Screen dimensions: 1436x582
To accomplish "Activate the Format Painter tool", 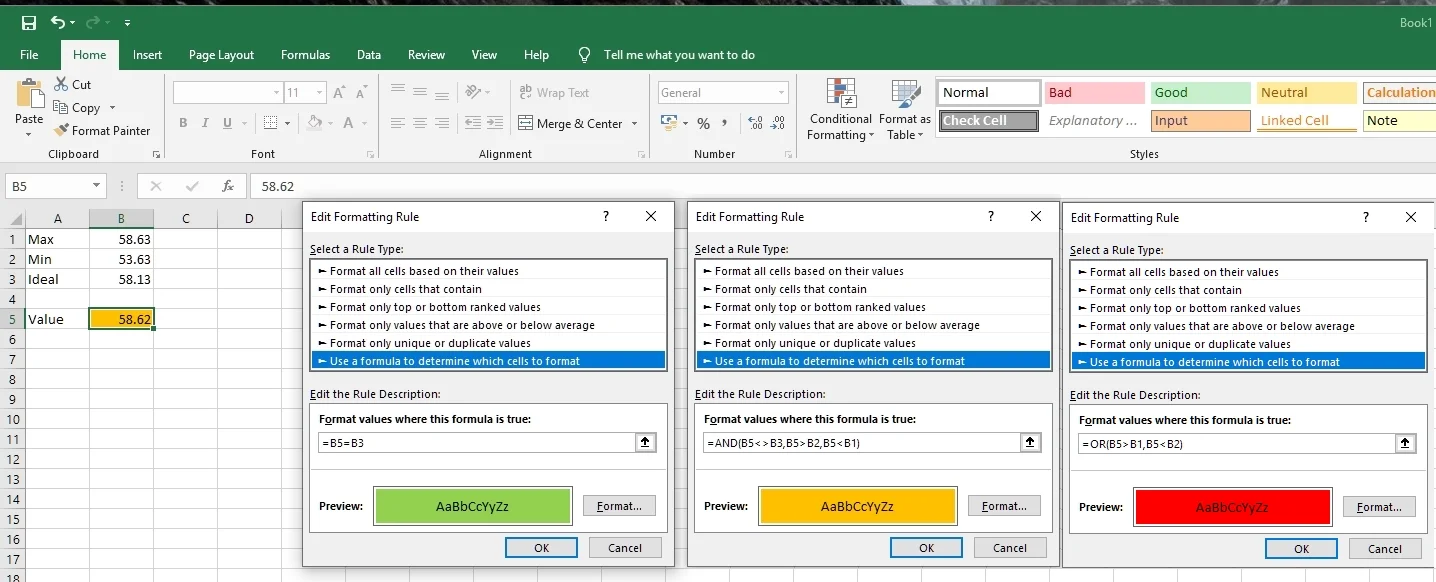I will coord(103,130).
